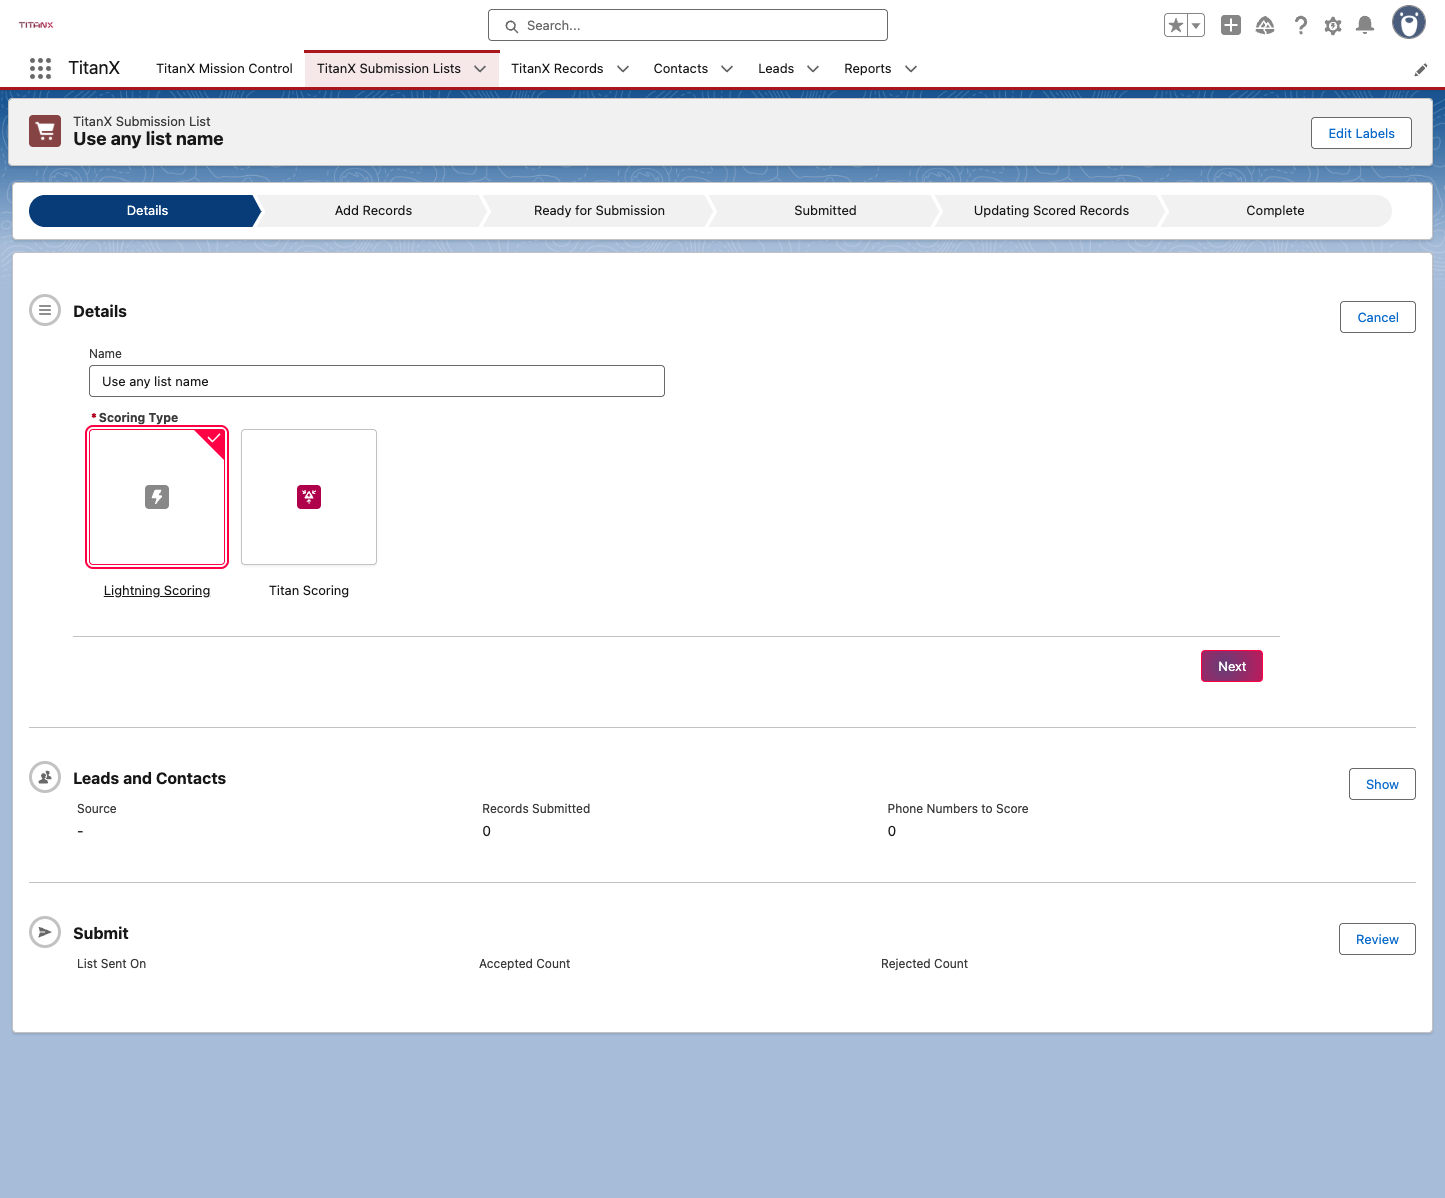This screenshot has height=1198, width=1445.
Task: Open the TitanX Records tab
Action: tap(557, 69)
